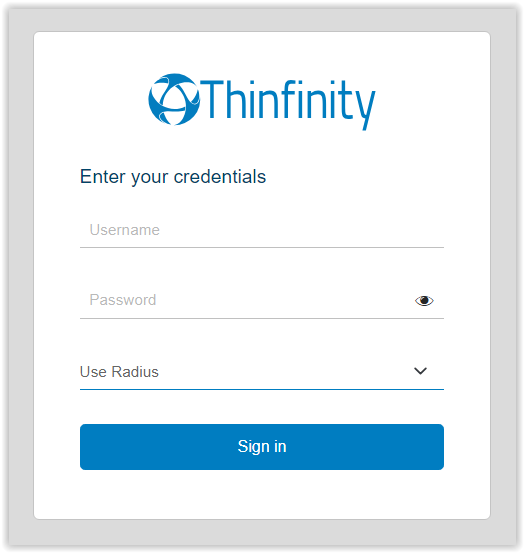Toggle password visibility eye
This screenshot has height=553, width=524.
click(x=424, y=301)
